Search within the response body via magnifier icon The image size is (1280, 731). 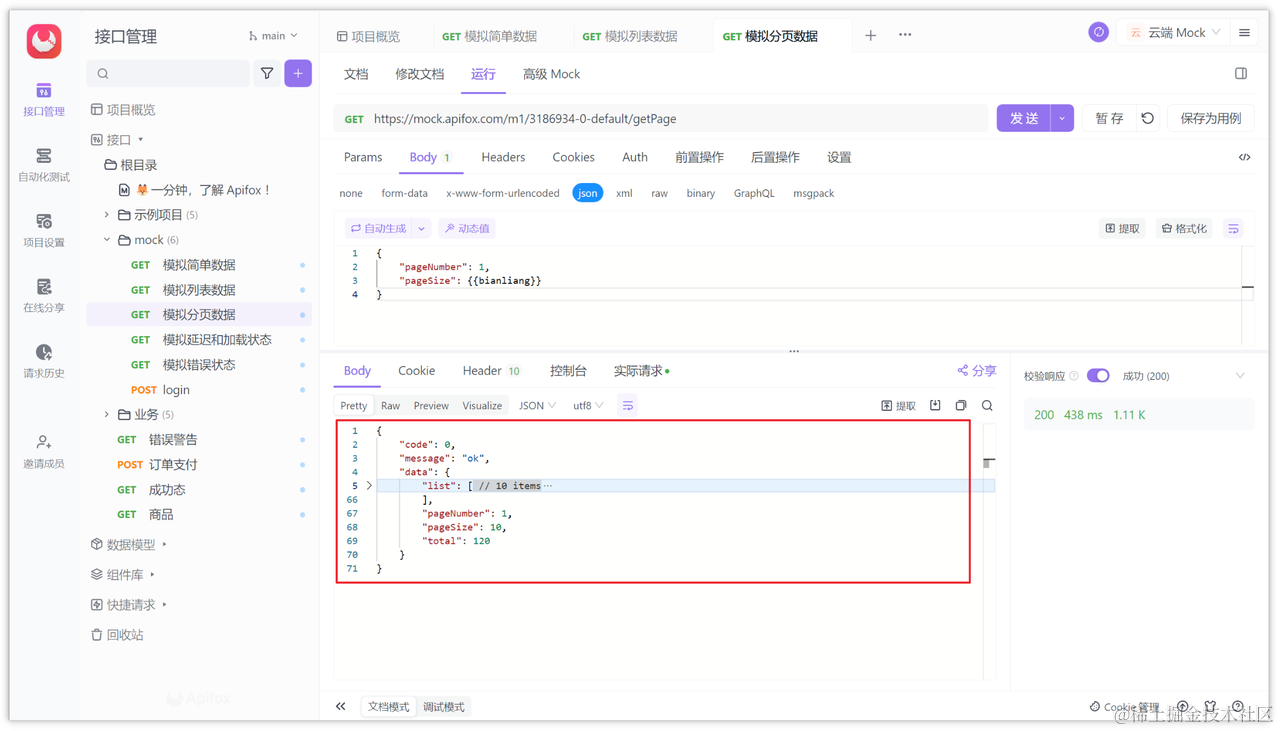coord(985,404)
